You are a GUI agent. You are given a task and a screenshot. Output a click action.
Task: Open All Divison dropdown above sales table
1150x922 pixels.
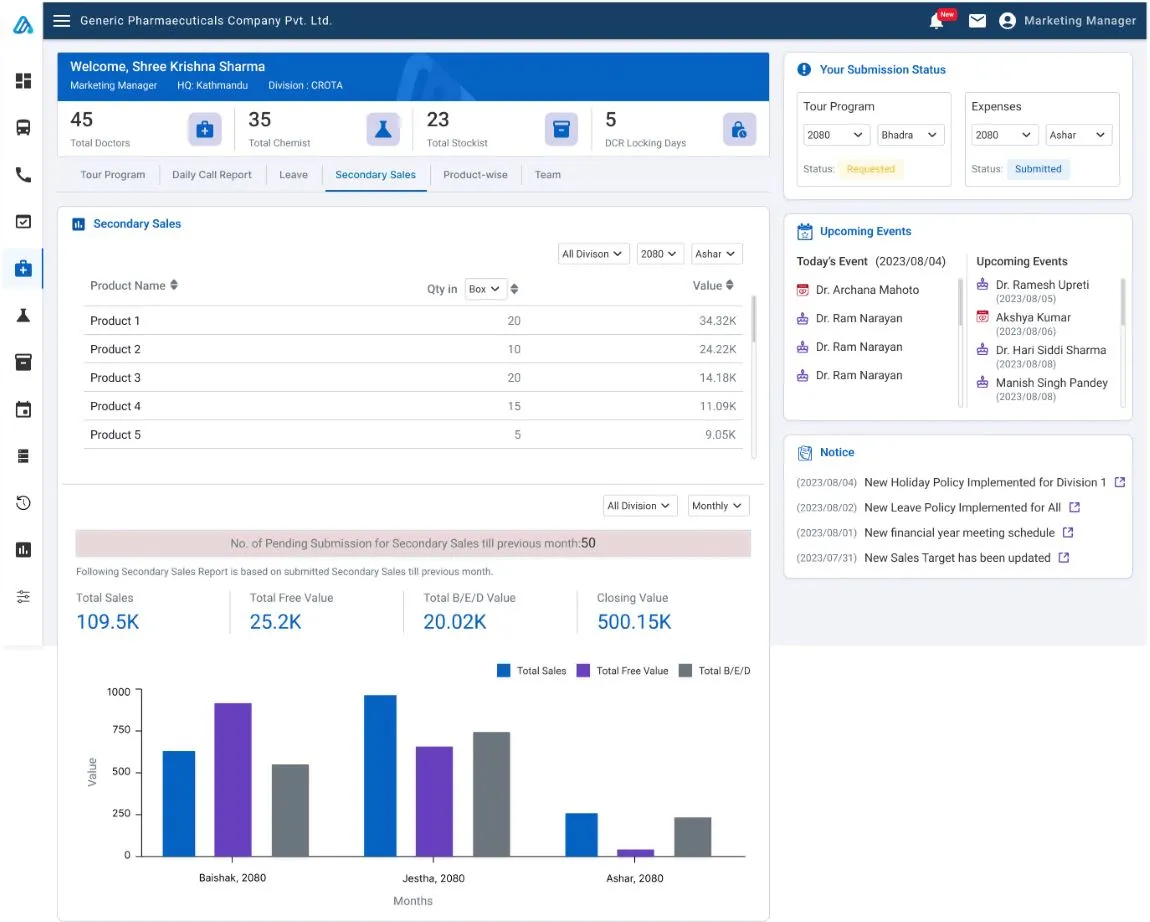click(593, 254)
